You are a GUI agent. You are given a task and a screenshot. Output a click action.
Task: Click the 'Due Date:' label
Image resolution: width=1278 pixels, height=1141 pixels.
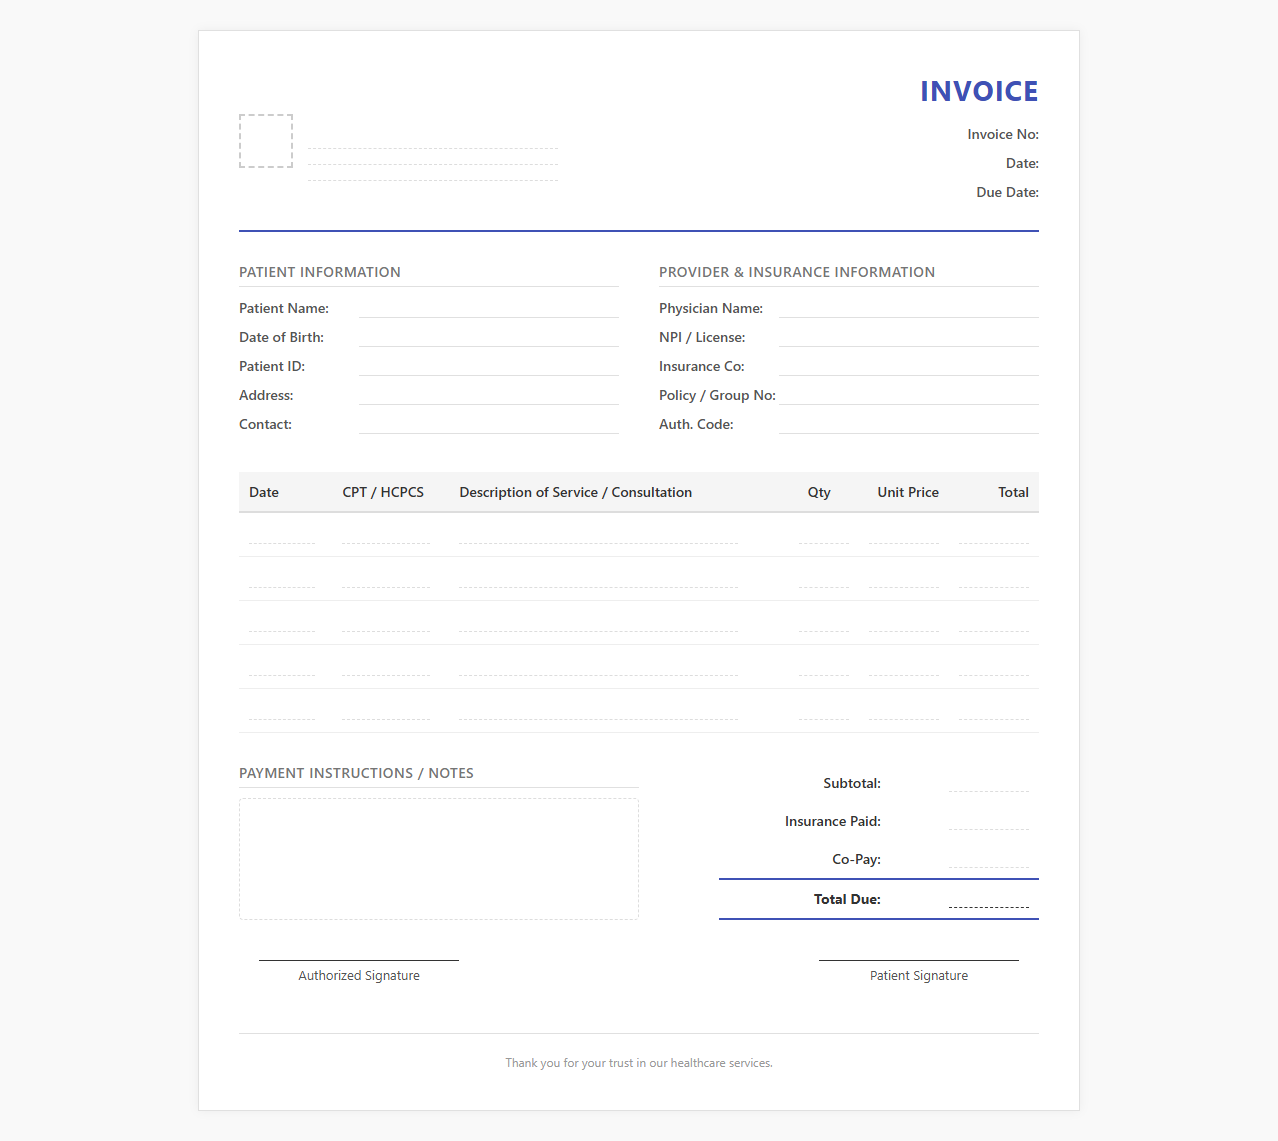pyautogui.click(x=1007, y=192)
